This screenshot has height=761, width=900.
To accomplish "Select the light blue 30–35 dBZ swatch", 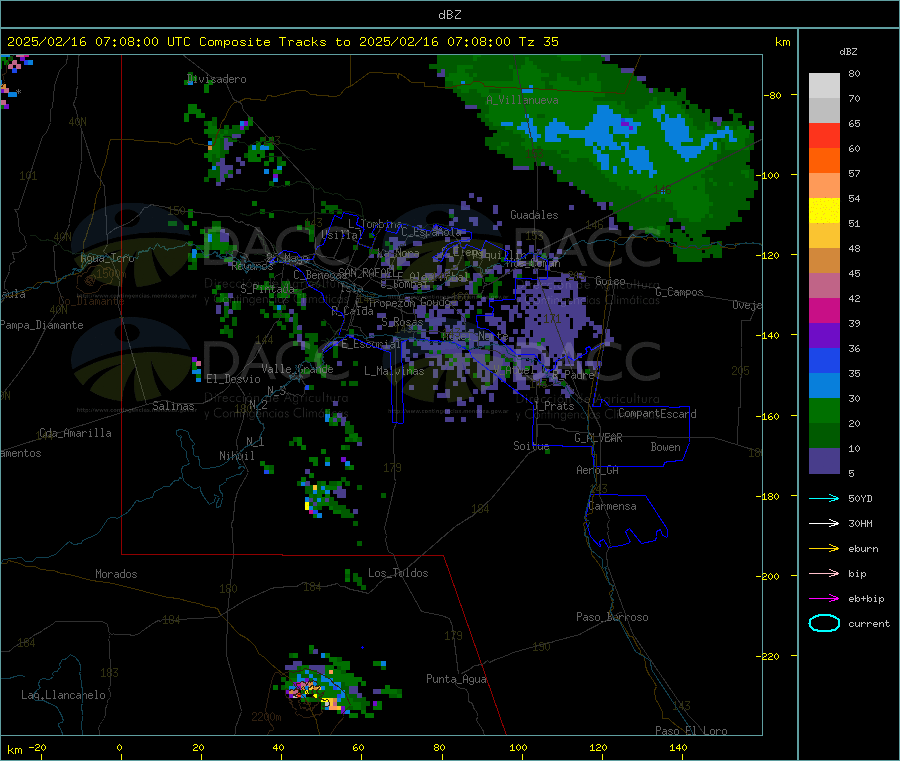I will [x=824, y=386].
